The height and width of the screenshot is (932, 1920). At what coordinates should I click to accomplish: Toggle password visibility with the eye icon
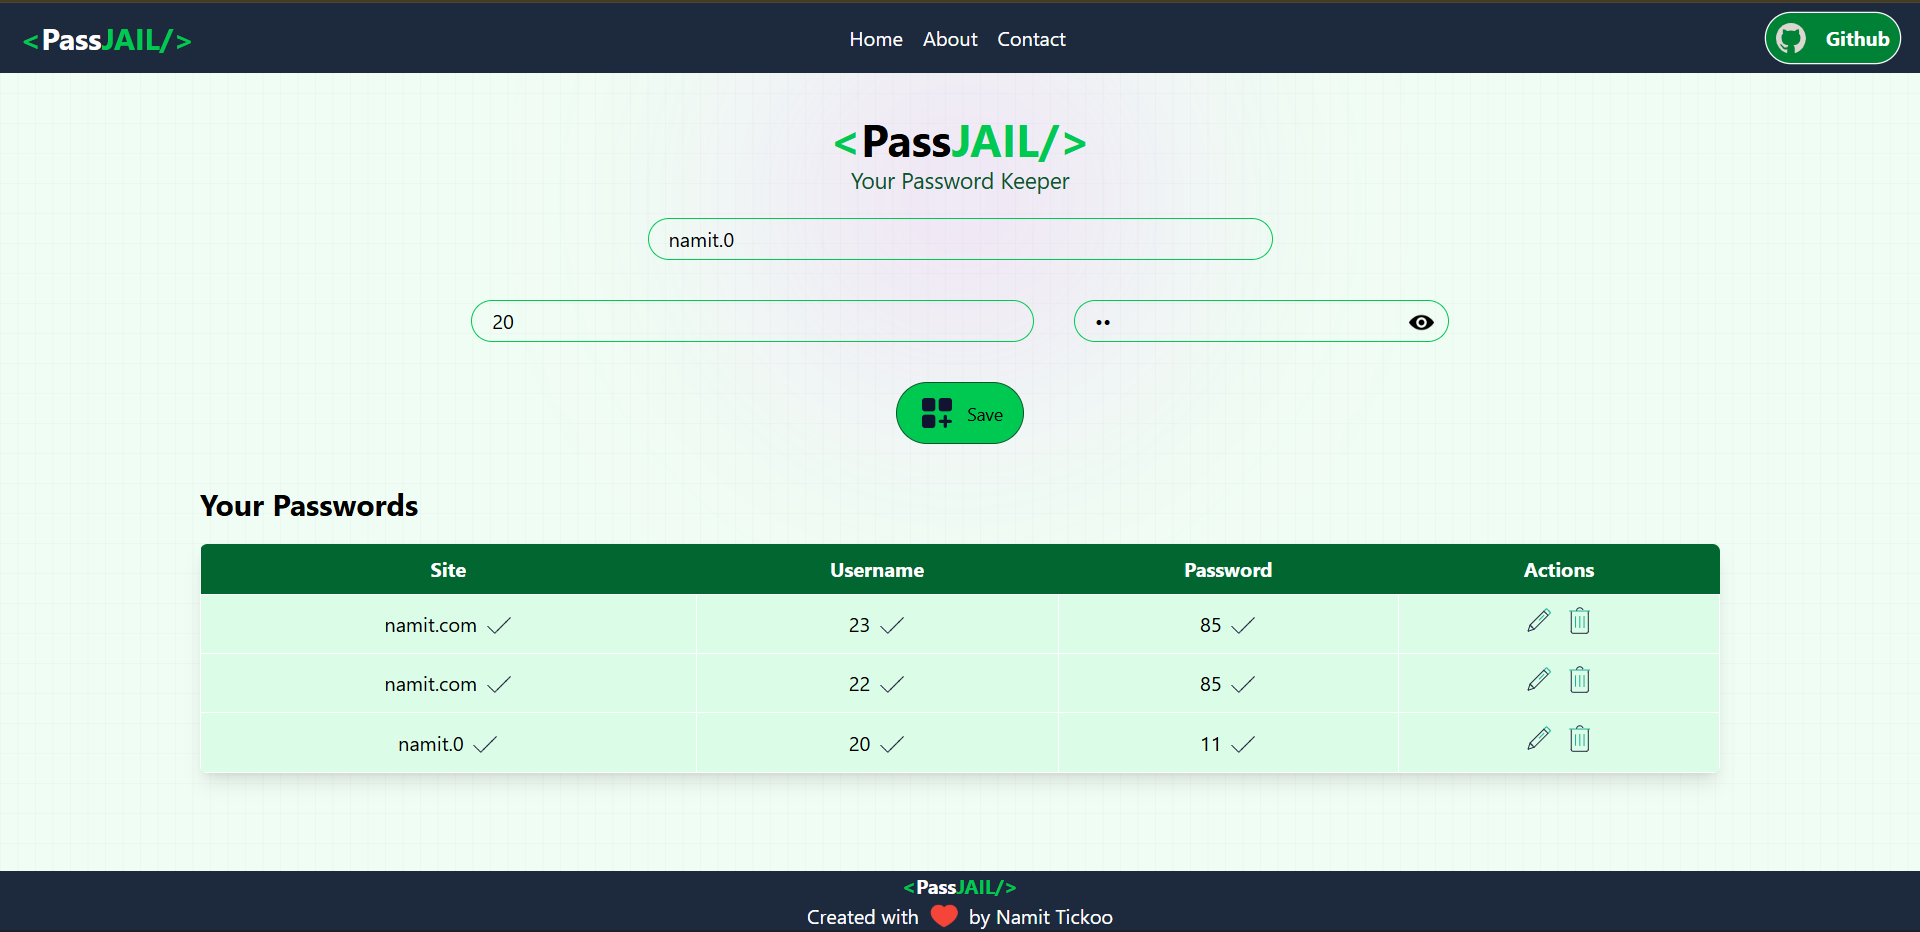coord(1421,322)
